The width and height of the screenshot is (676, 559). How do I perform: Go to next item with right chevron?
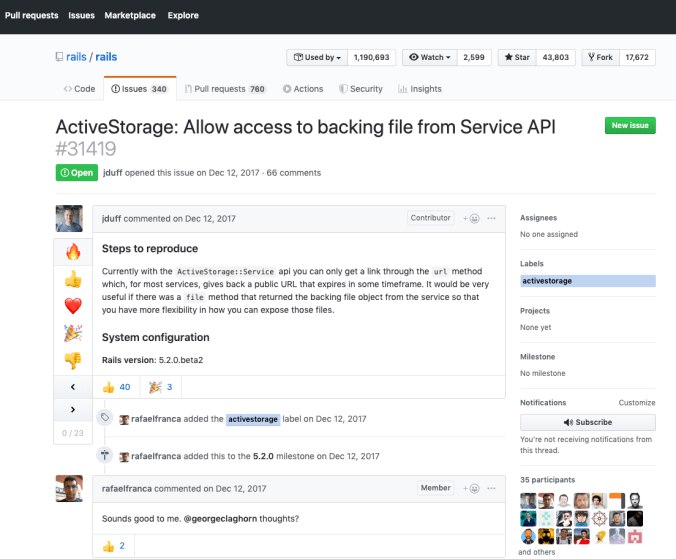[x=72, y=410]
